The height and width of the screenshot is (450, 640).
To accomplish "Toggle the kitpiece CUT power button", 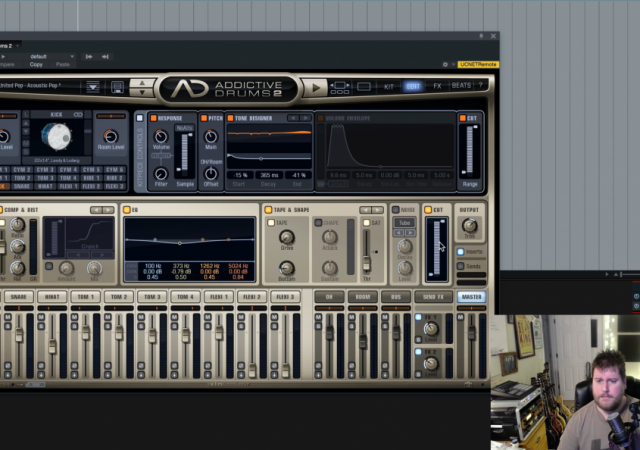I will click(x=462, y=118).
